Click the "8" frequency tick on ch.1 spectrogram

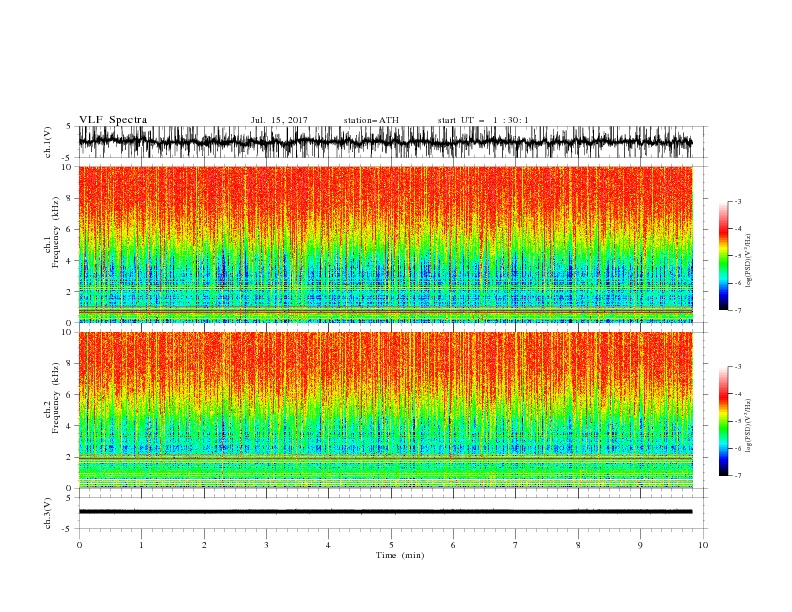point(70,198)
